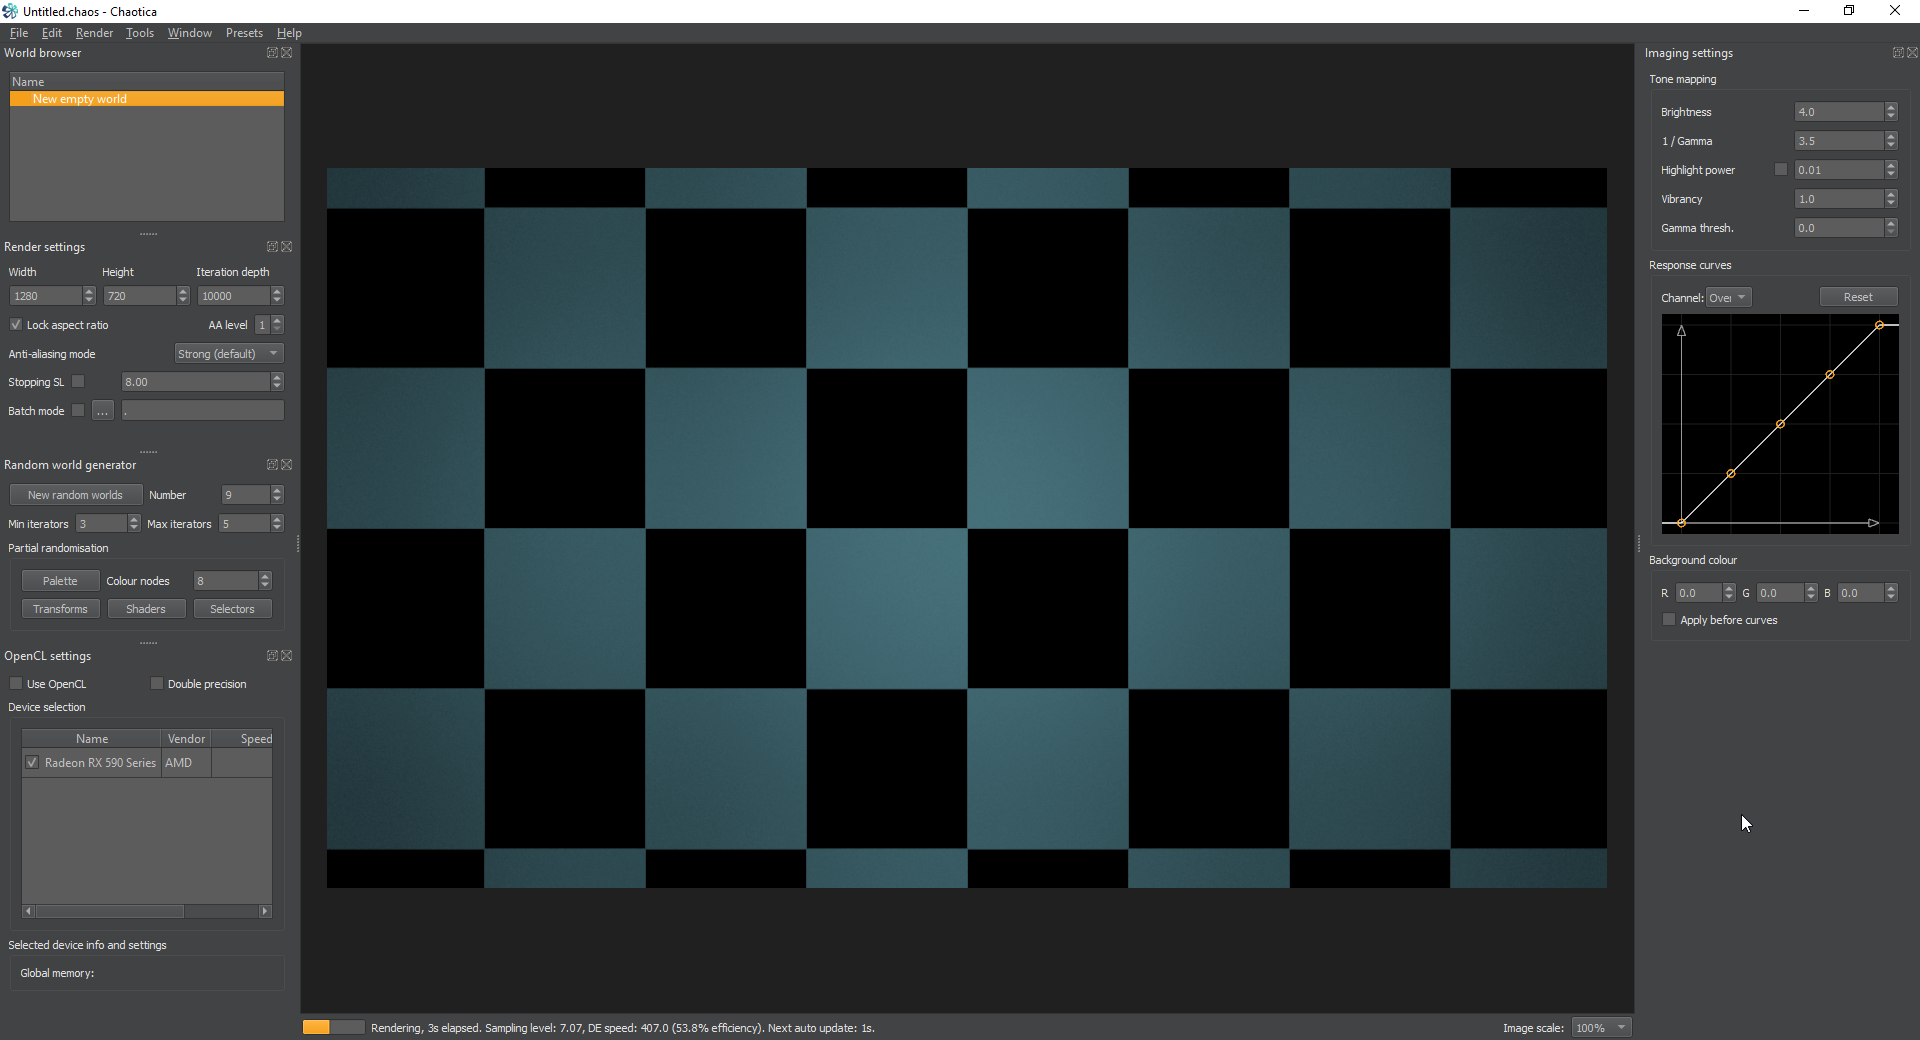Enable Batch mode checkbox
The image size is (1920, 1040).
(x=78, y=411)
